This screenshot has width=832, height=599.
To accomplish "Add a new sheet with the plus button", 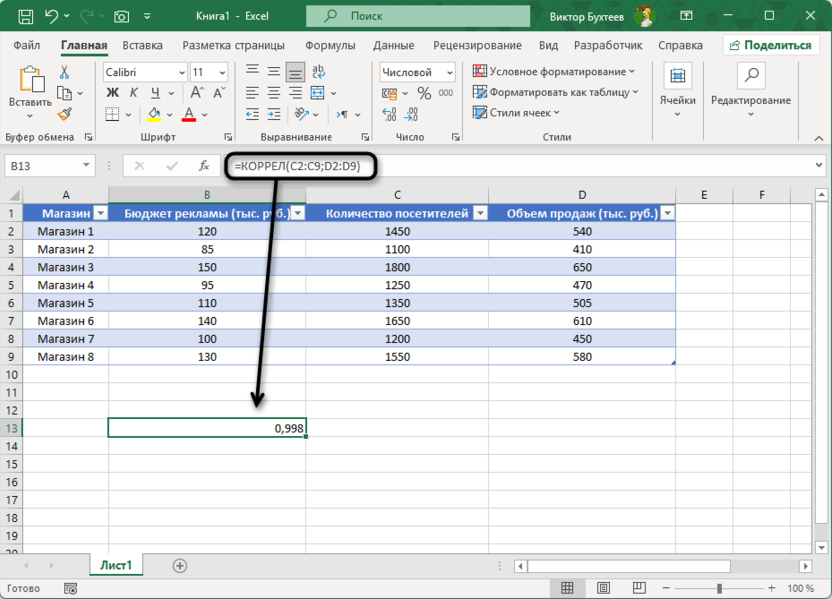I will click(x=180, y=566).
